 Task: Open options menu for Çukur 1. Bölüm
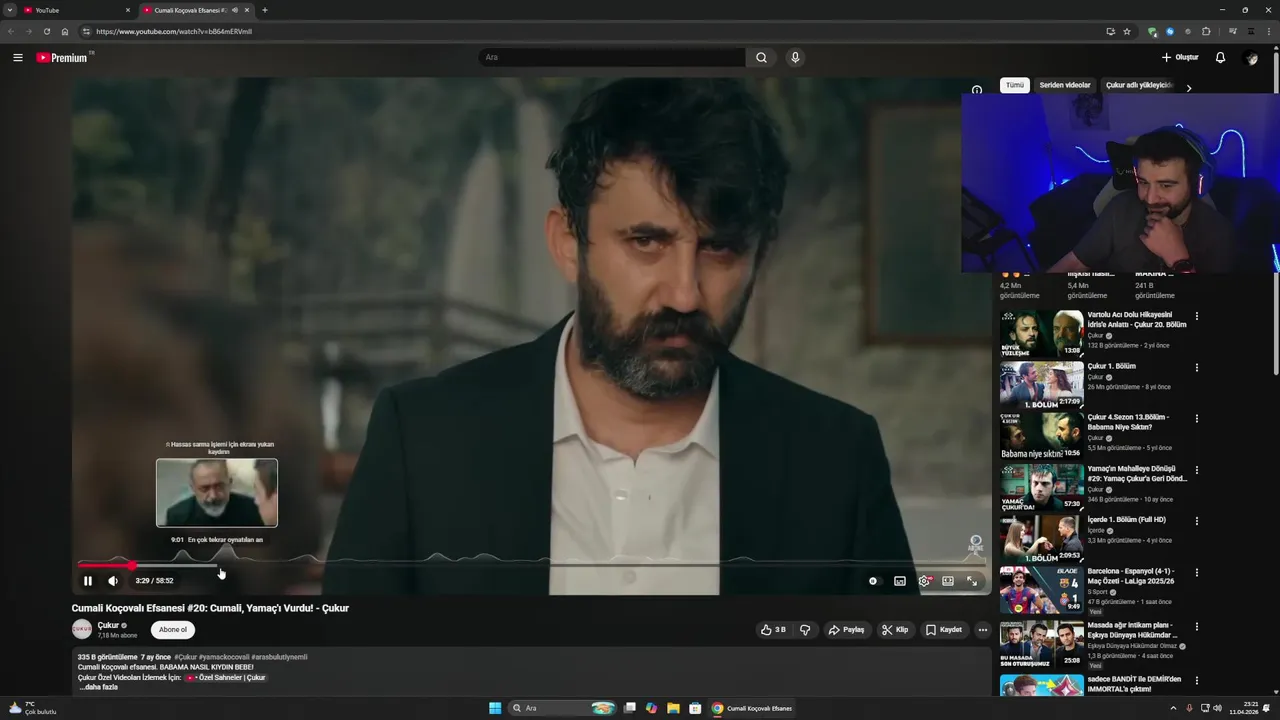1196,367
